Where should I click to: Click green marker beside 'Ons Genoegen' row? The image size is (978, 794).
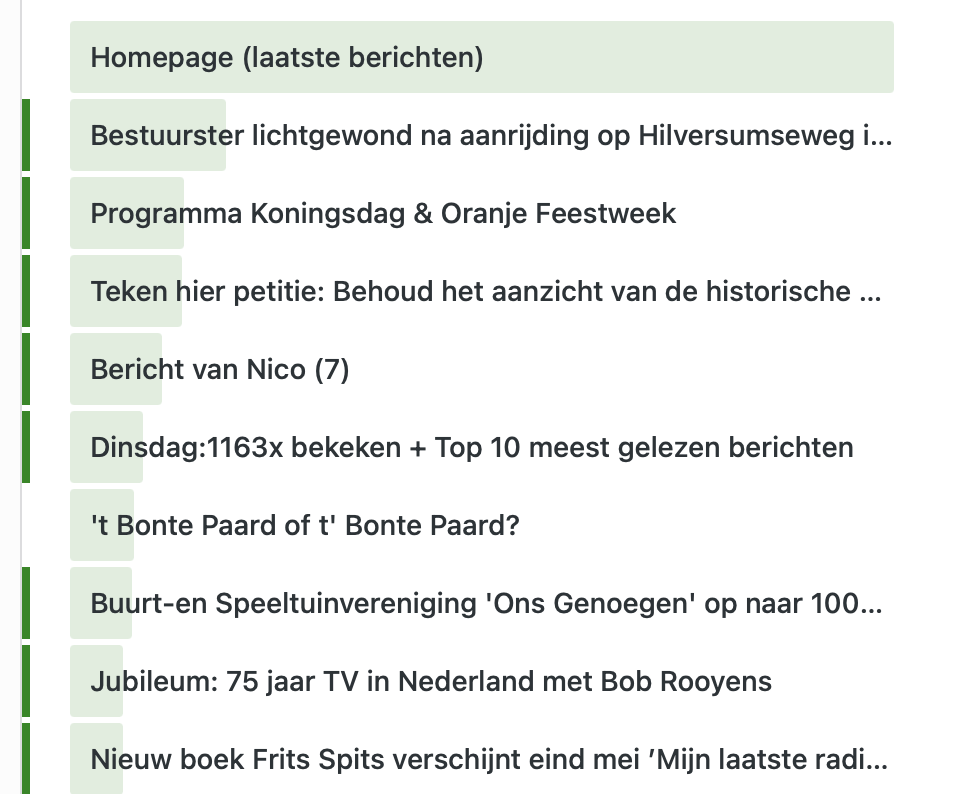tap(26, 603)
